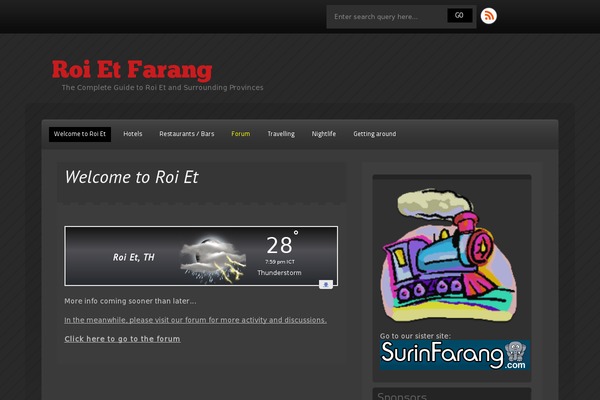Click the Sponsors section heading

click(402, 395)
